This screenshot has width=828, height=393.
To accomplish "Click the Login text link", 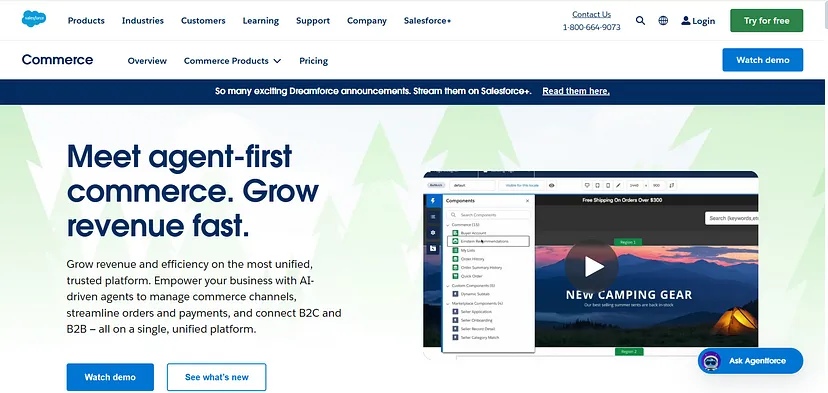I will click(703, 21).
